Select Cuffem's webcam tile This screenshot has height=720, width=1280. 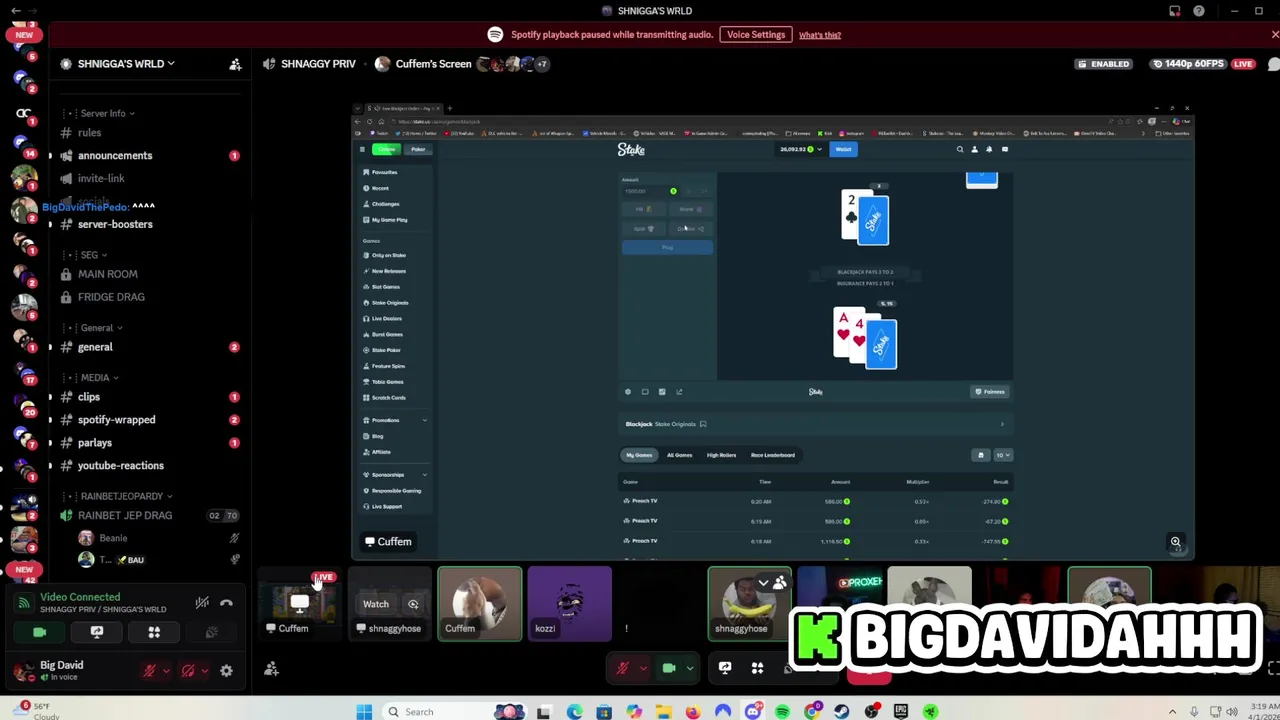click(480, 603)
